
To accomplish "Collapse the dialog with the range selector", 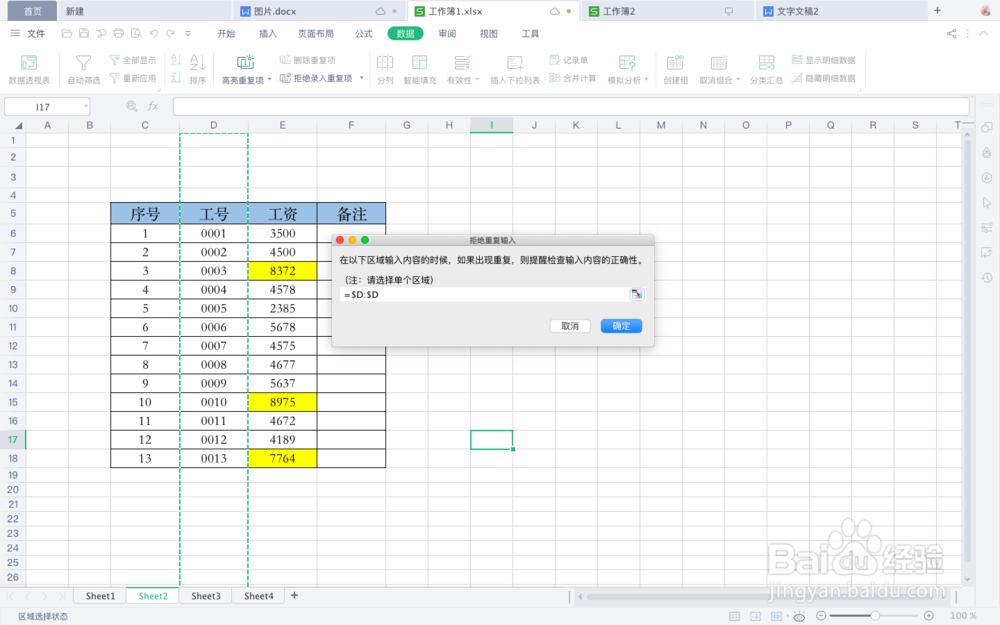I will pyautogui.click(x=637, y=294).
